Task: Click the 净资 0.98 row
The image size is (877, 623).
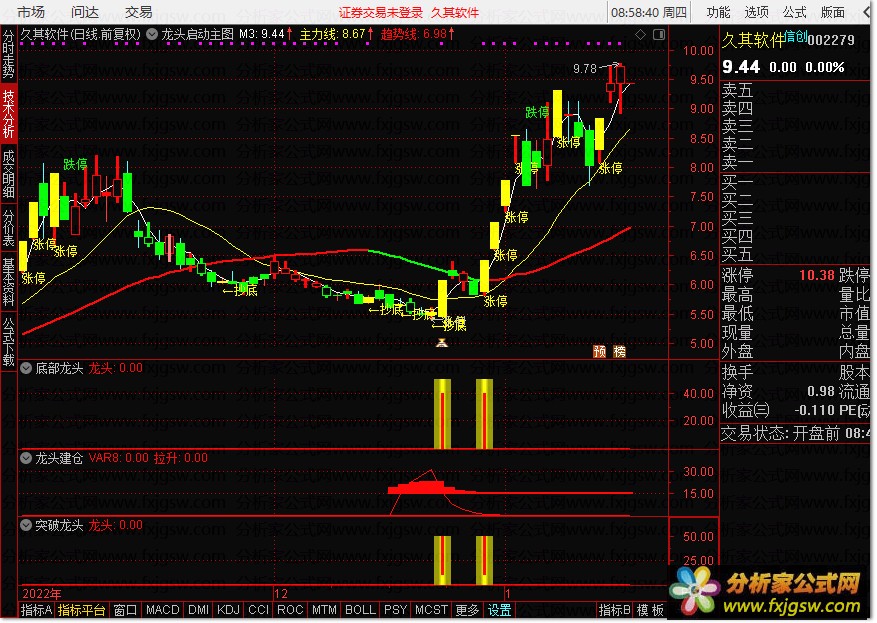Action: pos(778,391)
